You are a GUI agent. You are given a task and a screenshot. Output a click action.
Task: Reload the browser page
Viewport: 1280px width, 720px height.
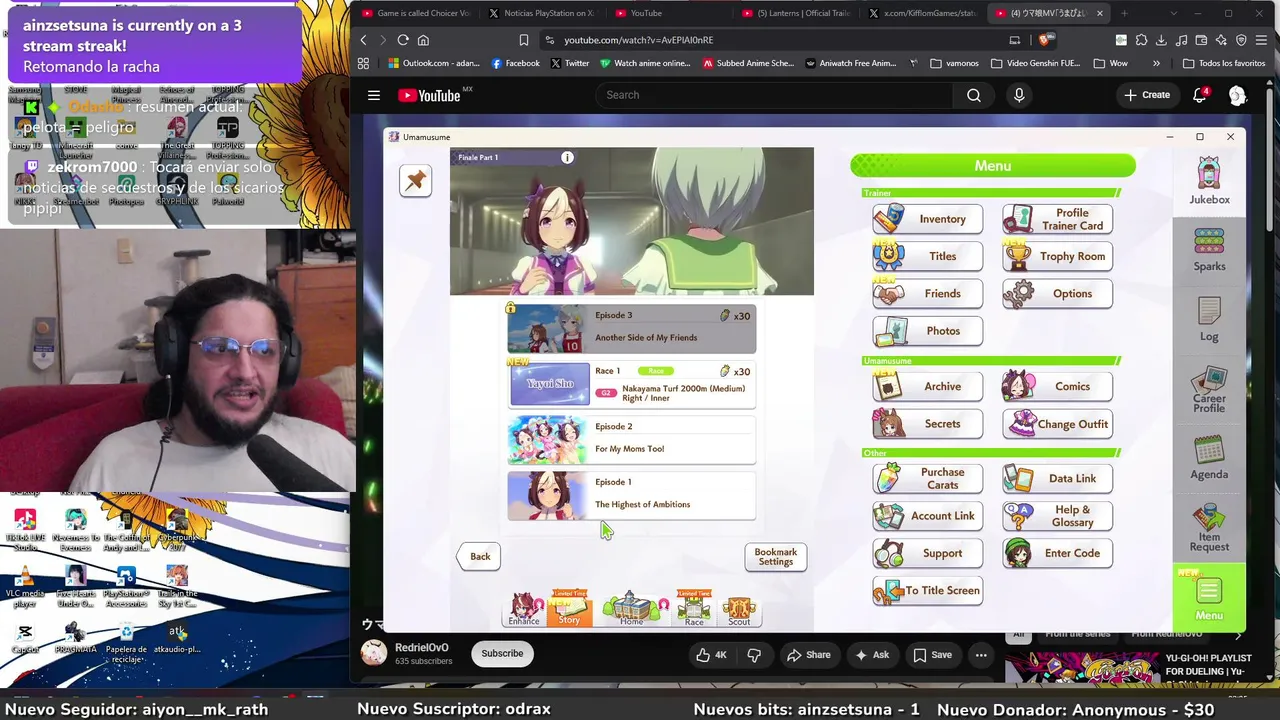(403, 40)
